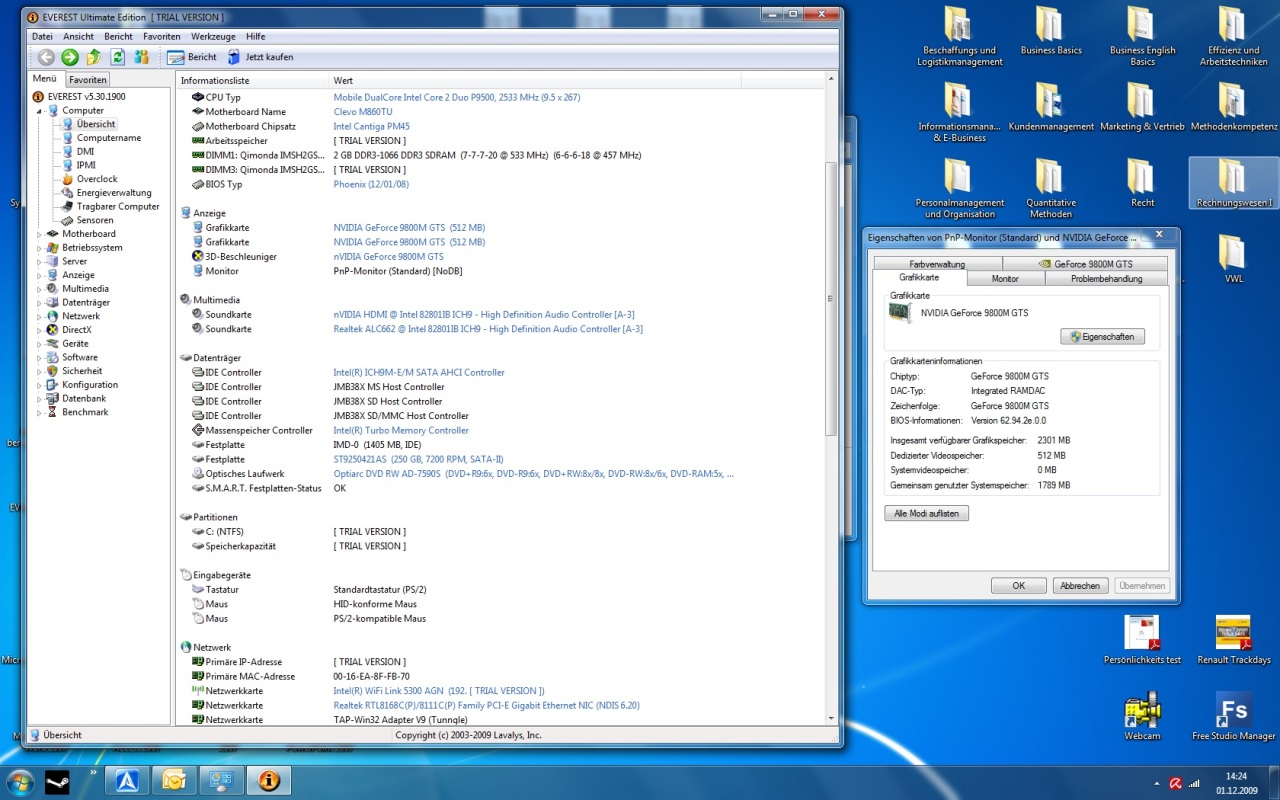Image resolution: width=1280 pixels, height=800 pixels.
Task: Expand the Multimedia tree node
Action: [x=40, y=289]
